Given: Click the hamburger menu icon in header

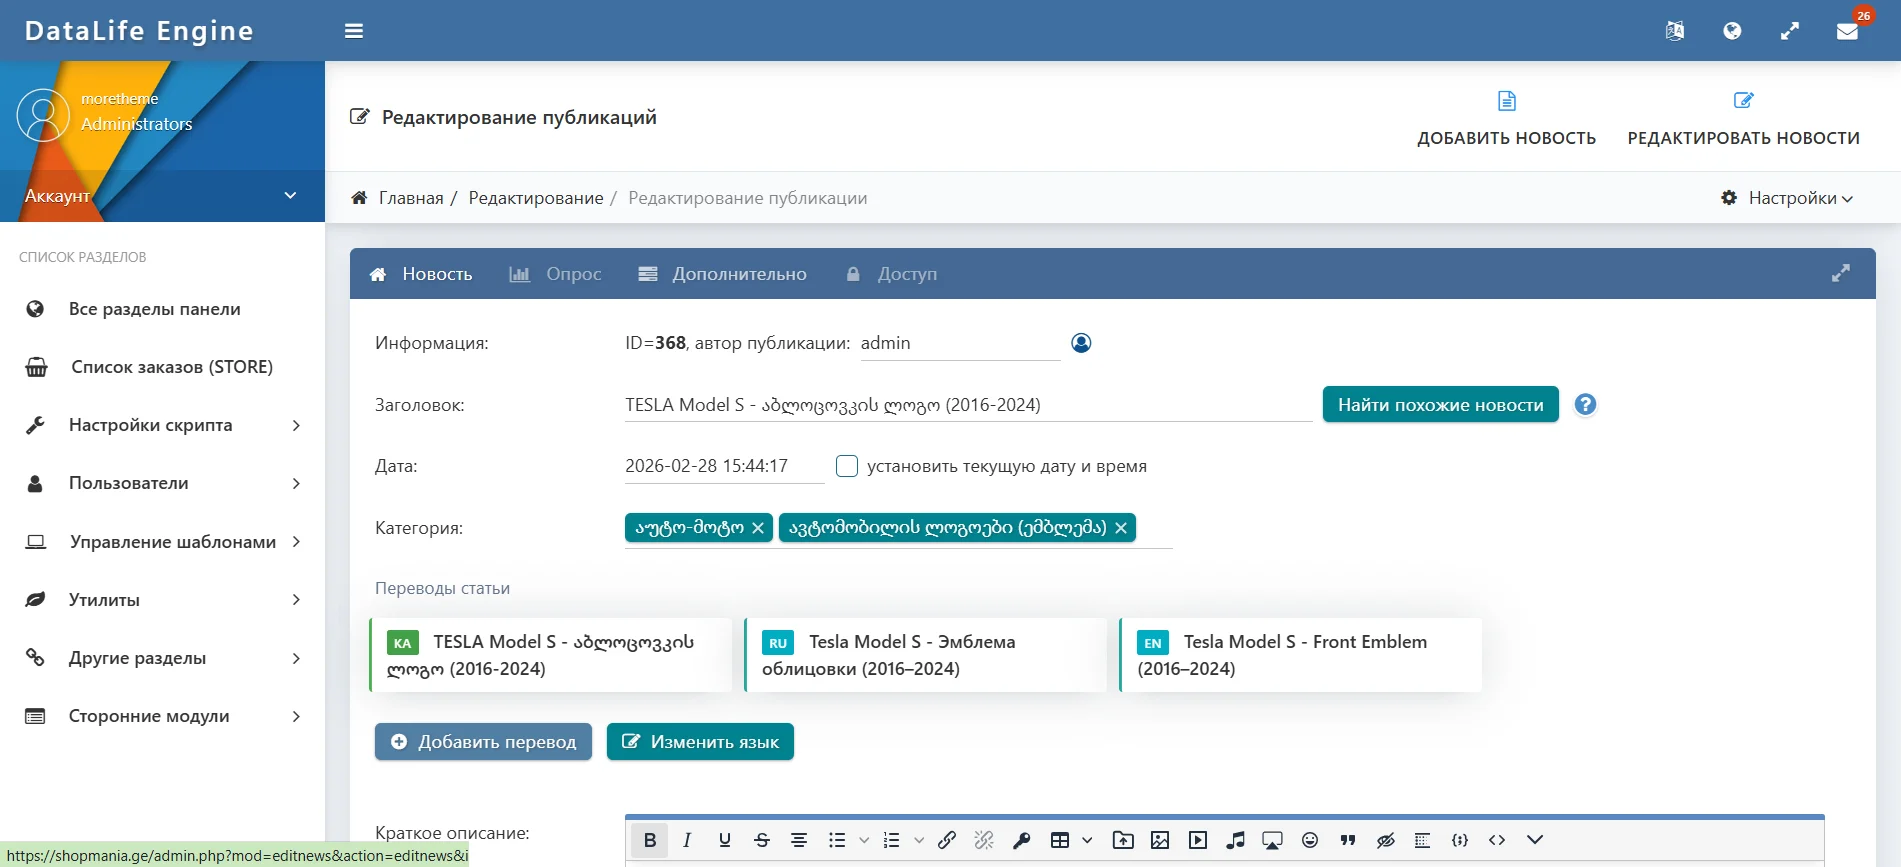Looking at the screenshot, I should [353, 31].
